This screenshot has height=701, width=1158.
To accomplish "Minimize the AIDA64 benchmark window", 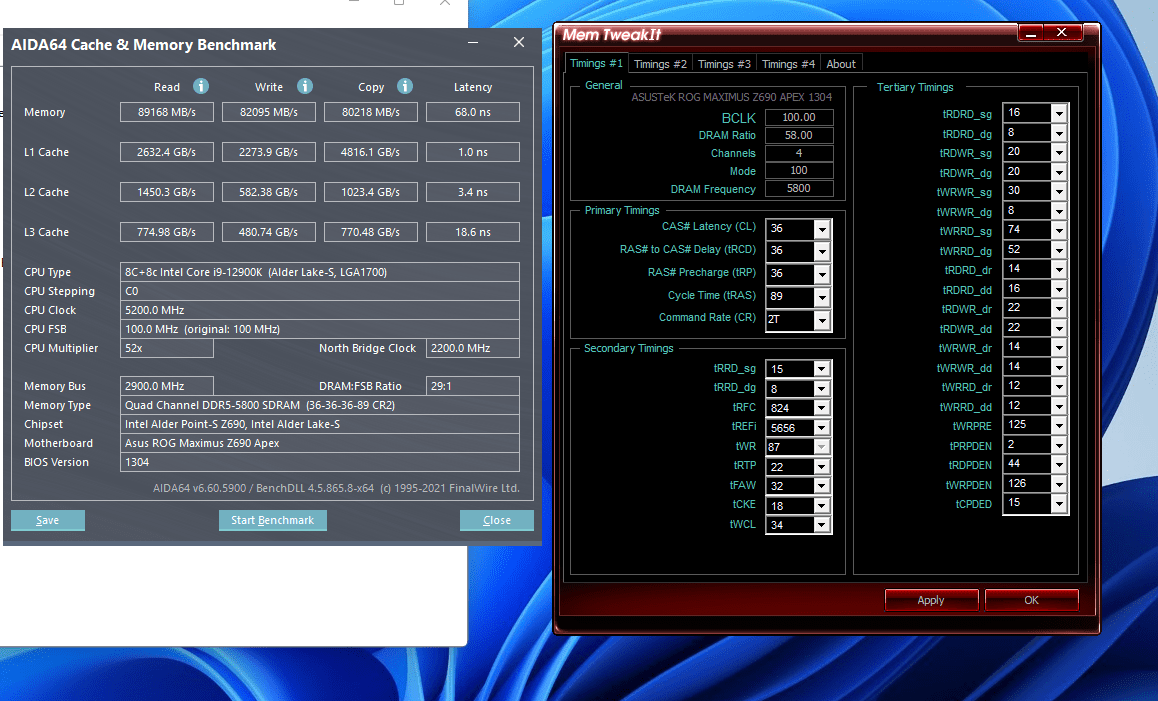I will [x=473, y=43].
